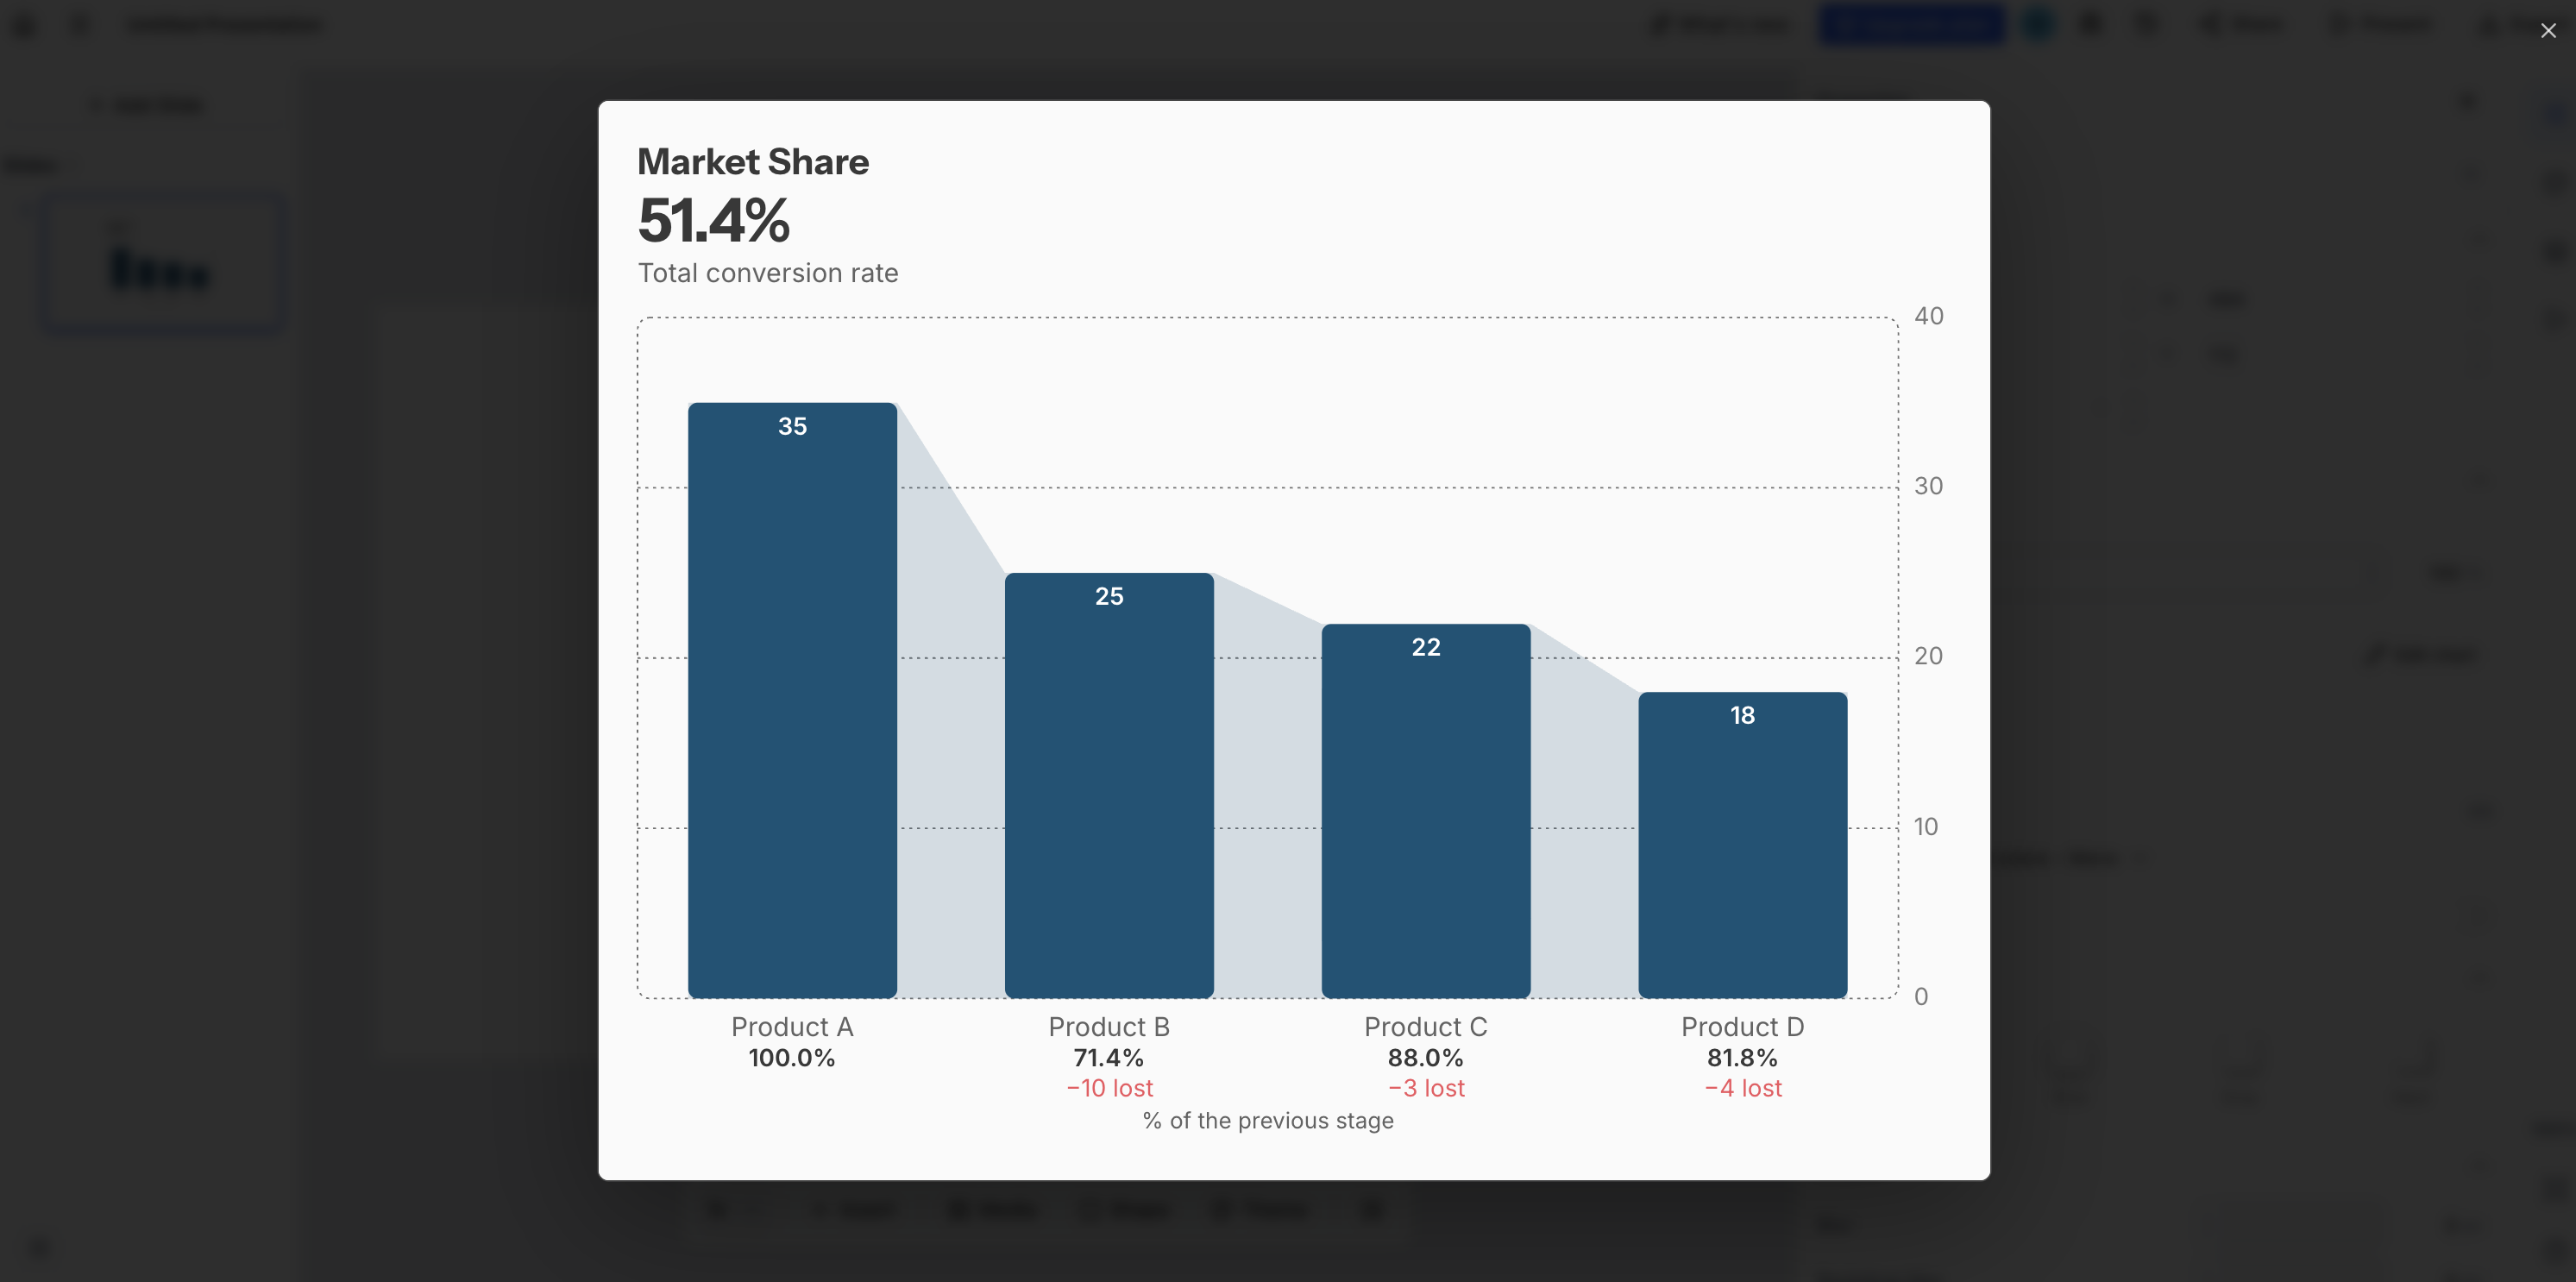The width and height of the screenshot is (2576, 1282).
Task: Click the 40 tick on the y-axis
Action: click(1929, 316)
